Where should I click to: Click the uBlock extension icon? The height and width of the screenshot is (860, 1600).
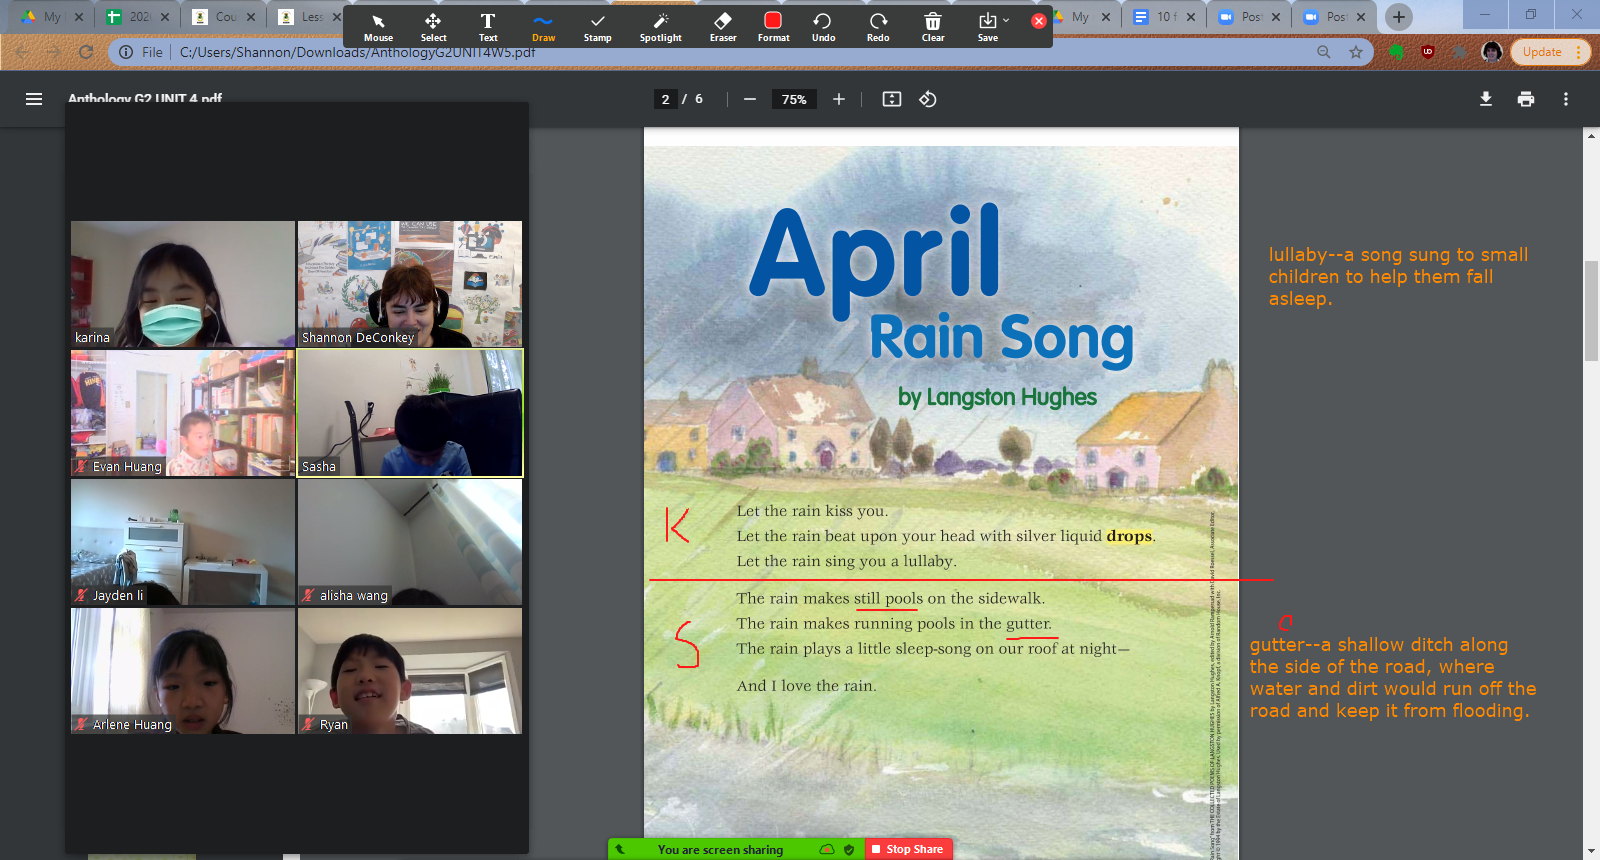(x=1428, y=52)
